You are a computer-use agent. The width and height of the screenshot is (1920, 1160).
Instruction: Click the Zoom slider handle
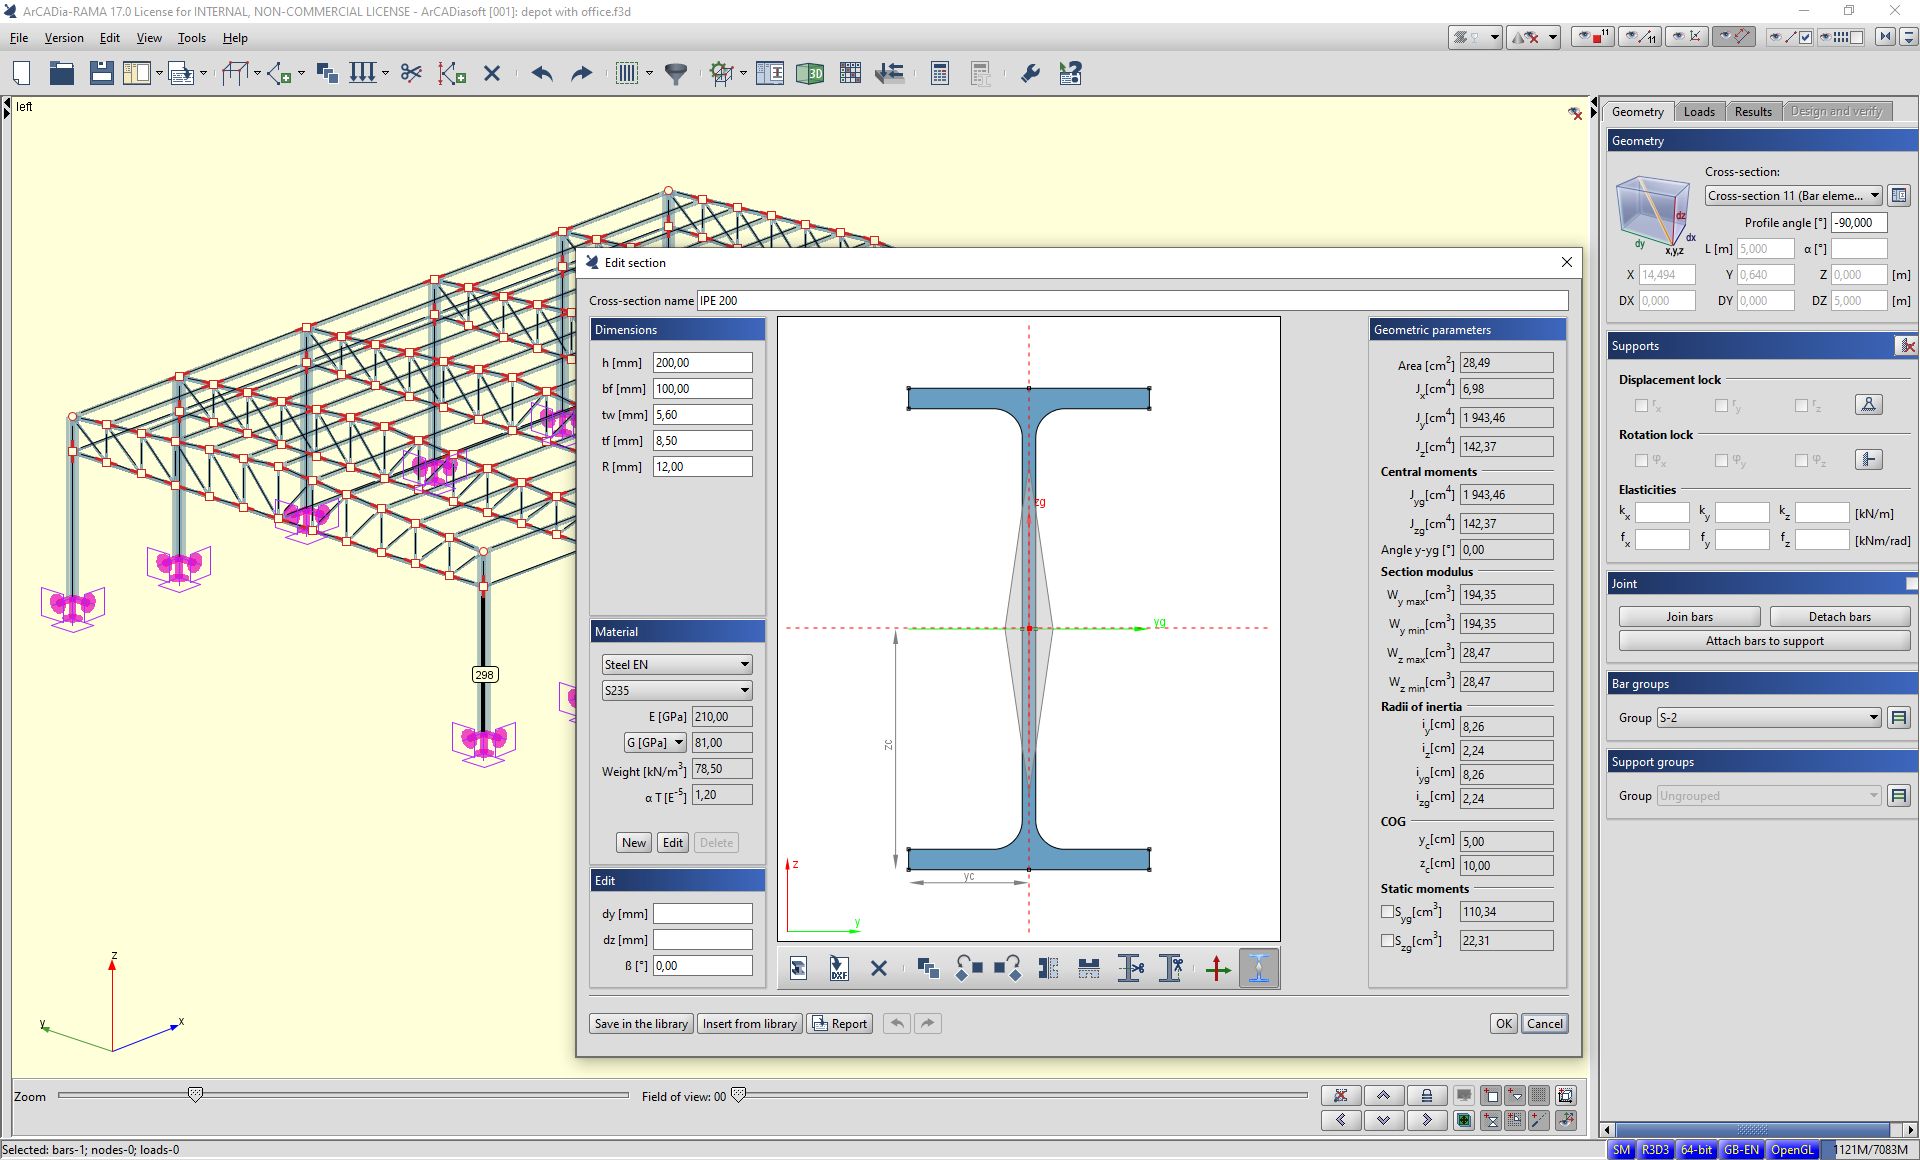pos(196,1095)
